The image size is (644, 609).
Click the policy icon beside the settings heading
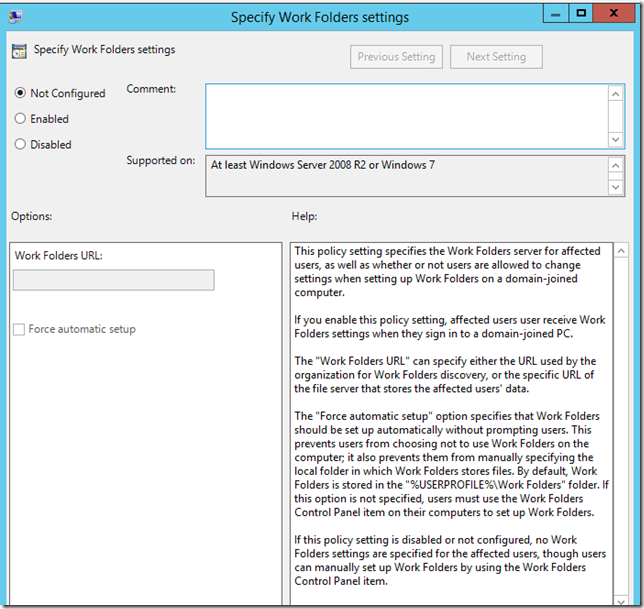(19, 50)
